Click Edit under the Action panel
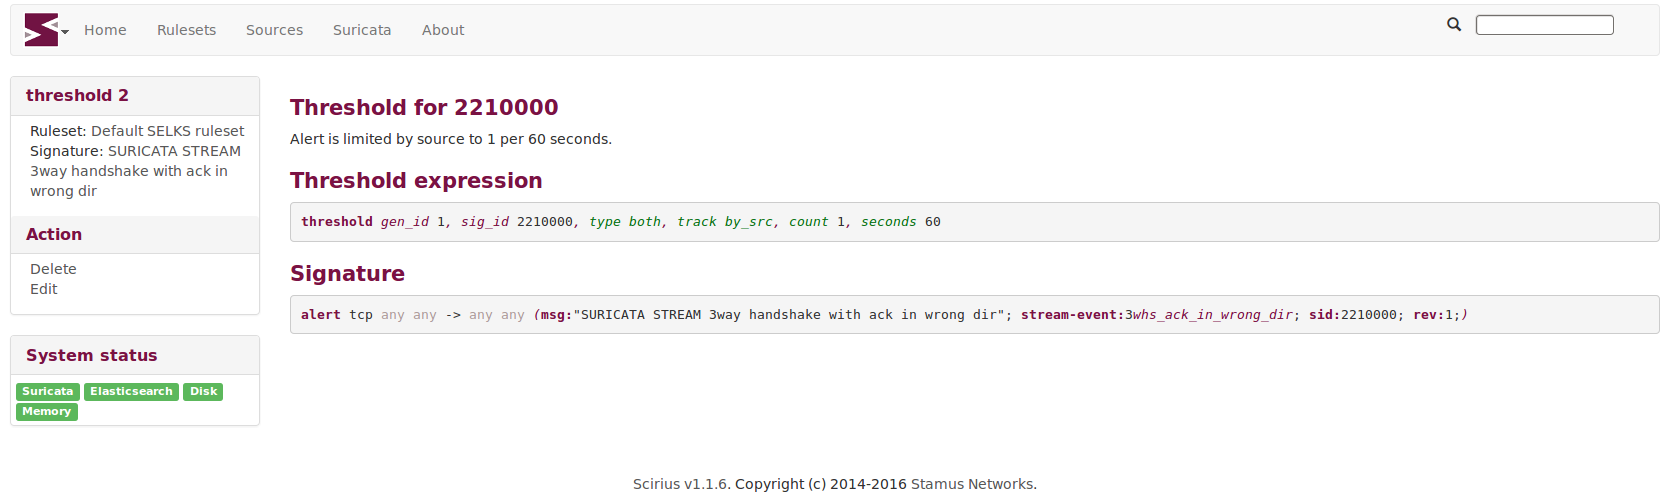Screen dimensions: 1667x498 tap(43, 289)
